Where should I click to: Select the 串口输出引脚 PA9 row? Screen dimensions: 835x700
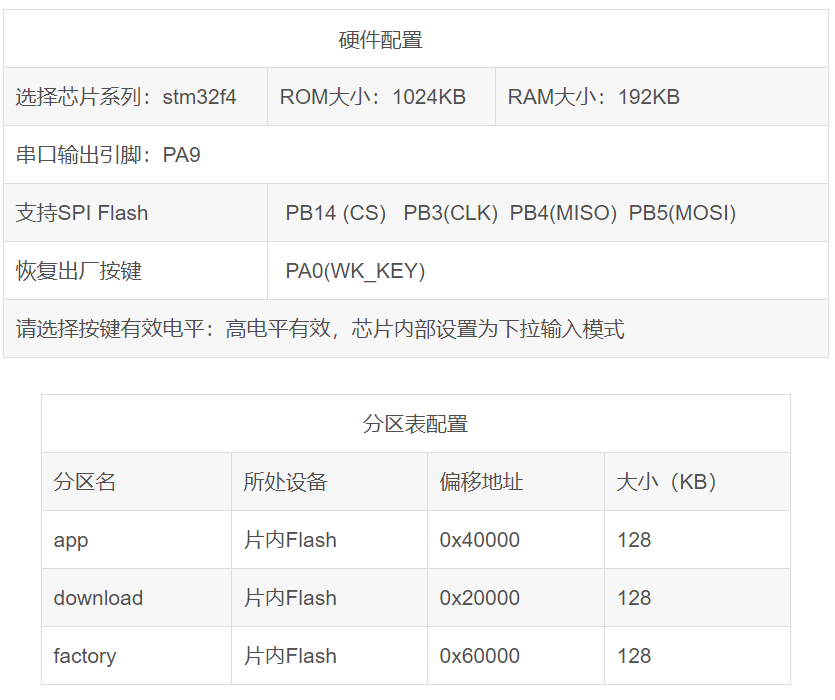(x=108, y=155)
